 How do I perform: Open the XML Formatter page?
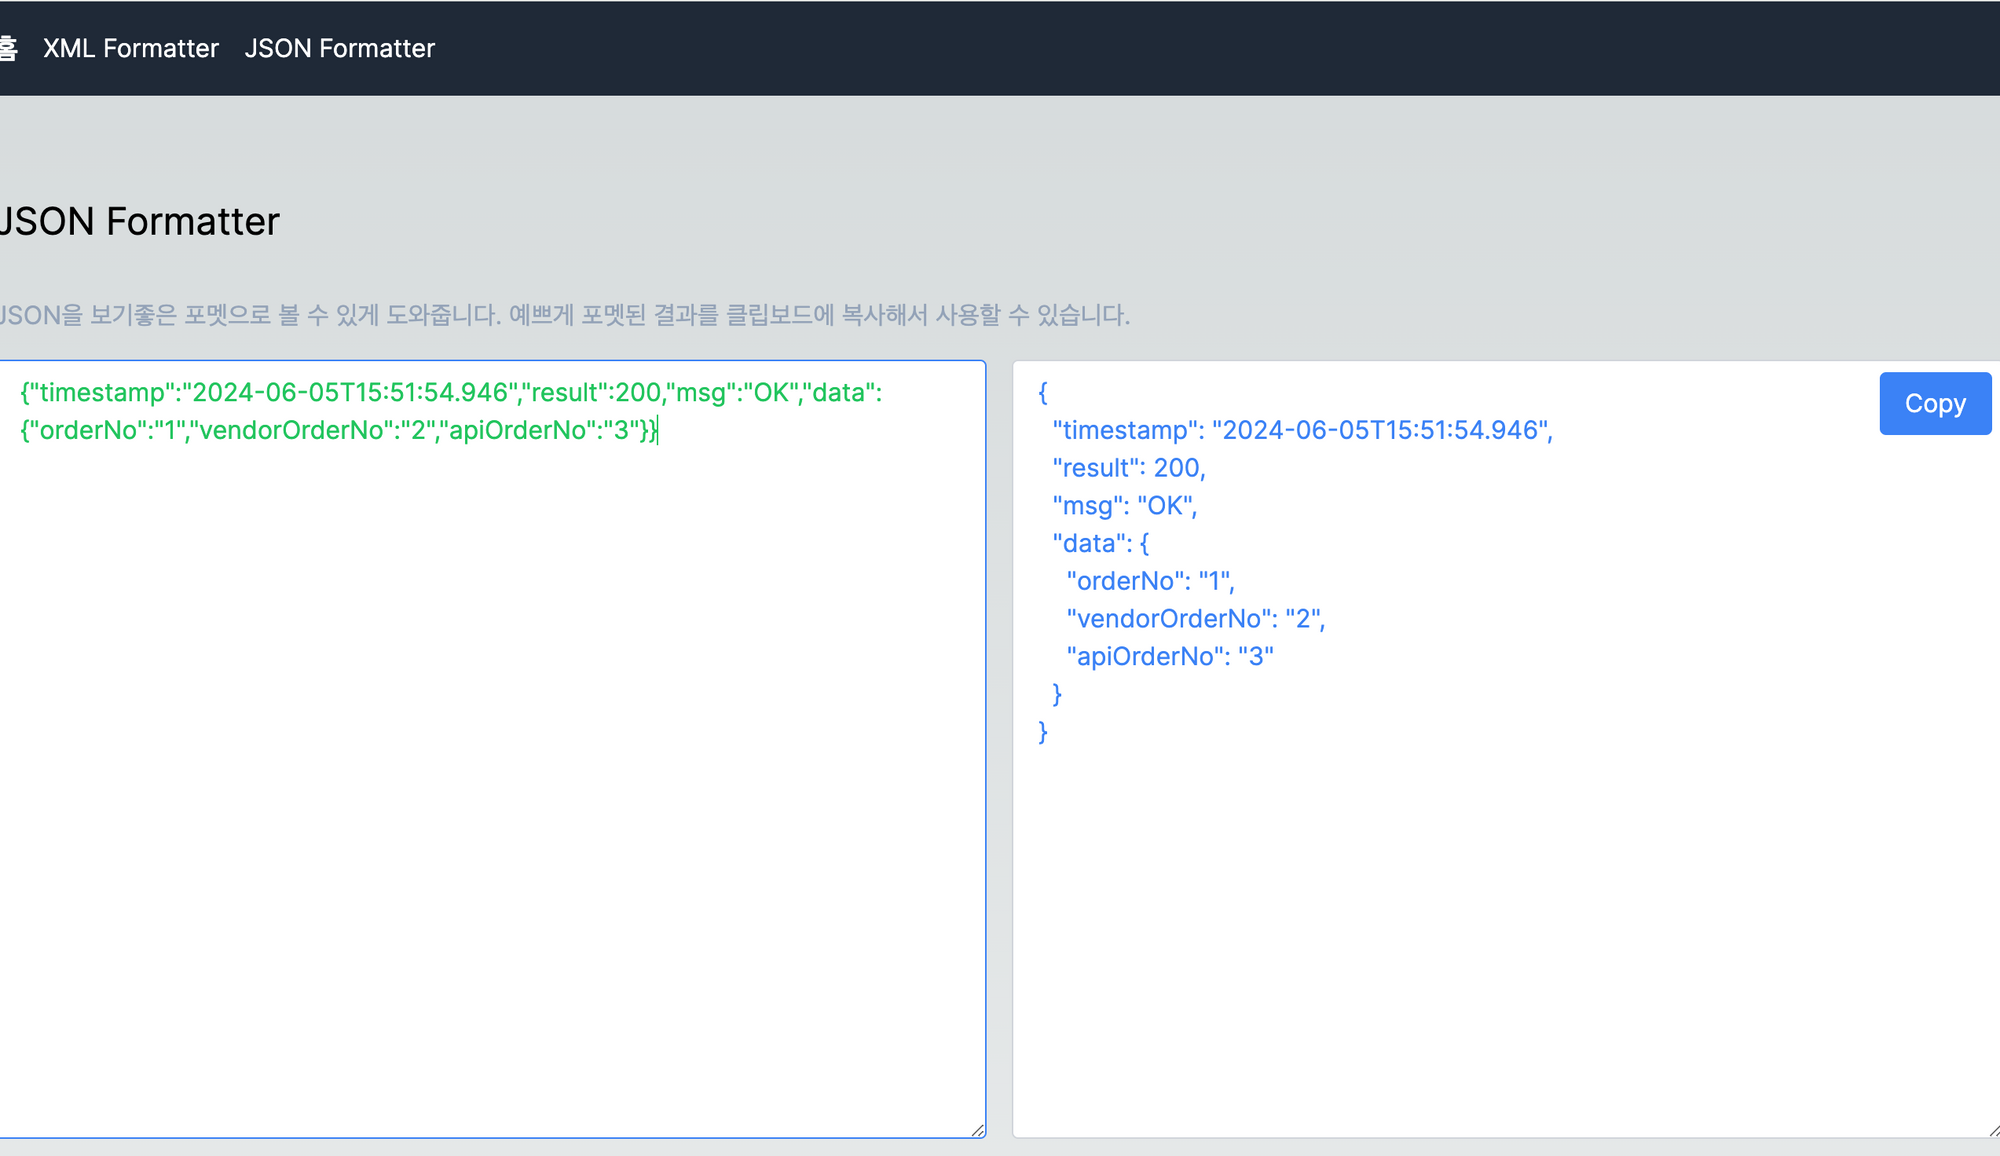(130, 48)
